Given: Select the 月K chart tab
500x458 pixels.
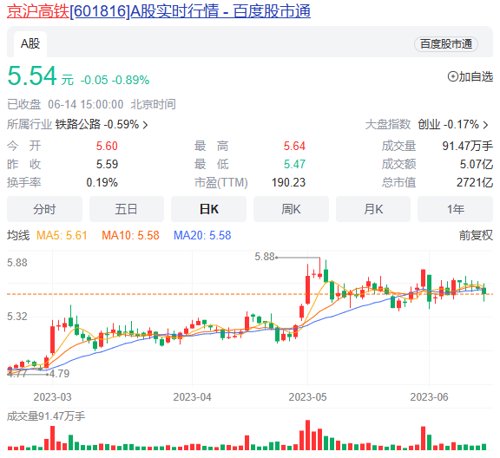Looking at the screenshot, I should (373, 209).
